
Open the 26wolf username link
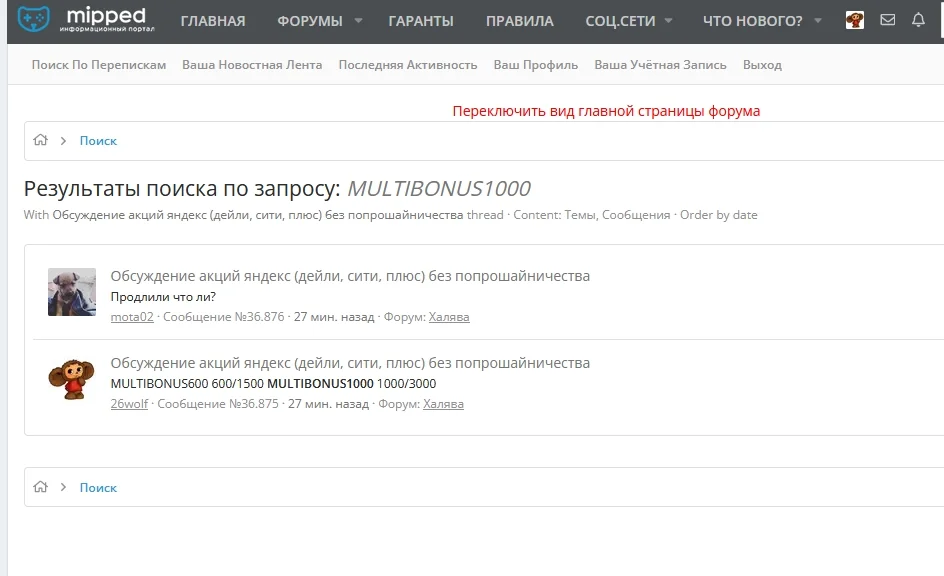[129, 404]
